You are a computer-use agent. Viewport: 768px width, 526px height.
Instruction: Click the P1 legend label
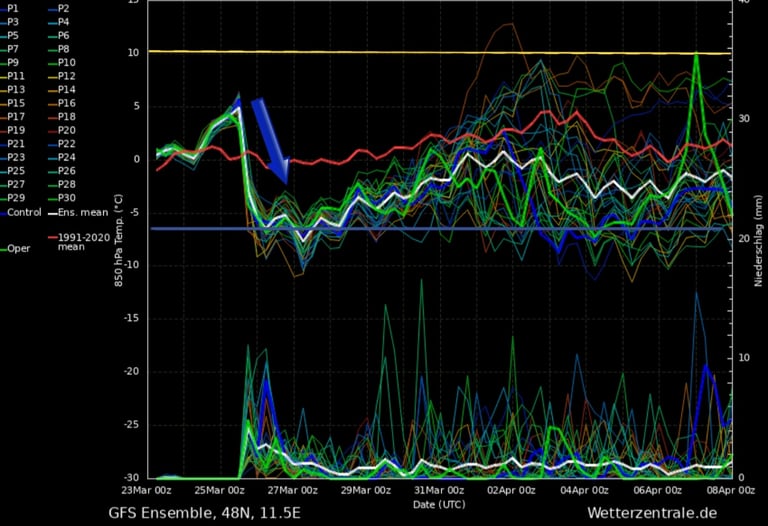click(x=13, y=8)
